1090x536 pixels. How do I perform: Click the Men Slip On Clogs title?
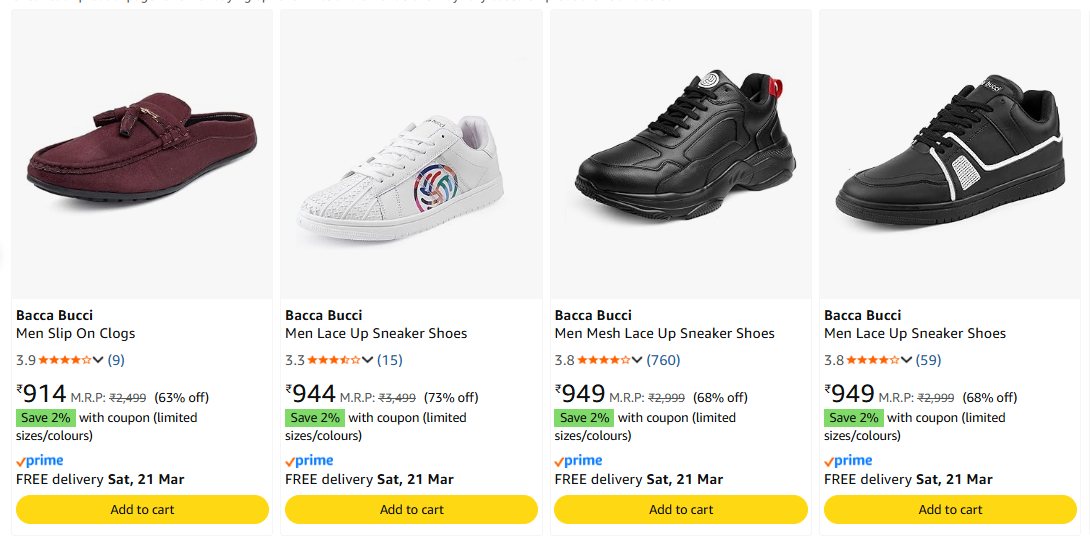coord(76,333)
